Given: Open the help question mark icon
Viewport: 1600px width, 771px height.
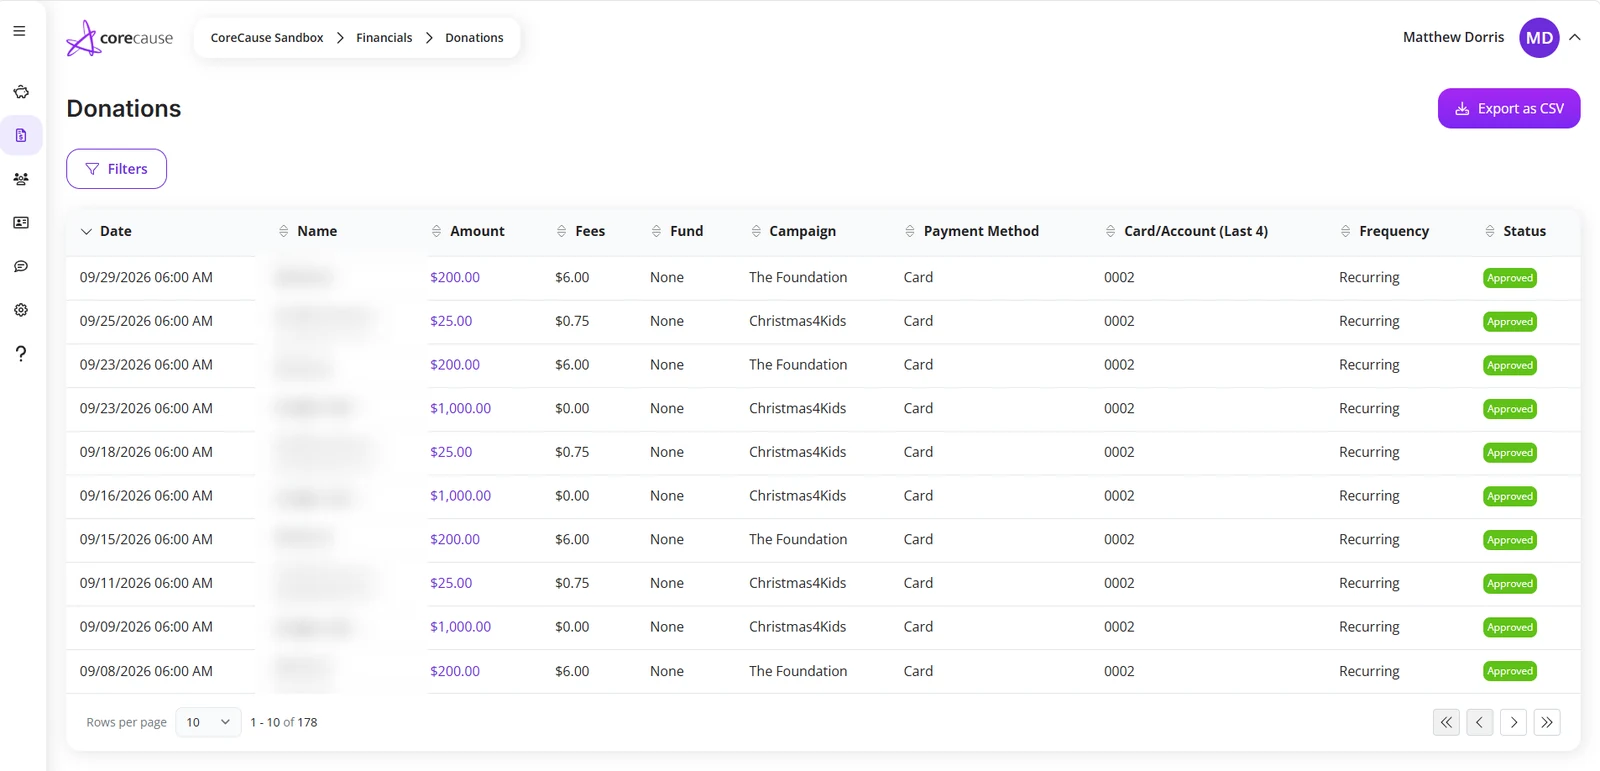Looking at the screenshot, I should [21, 353].
